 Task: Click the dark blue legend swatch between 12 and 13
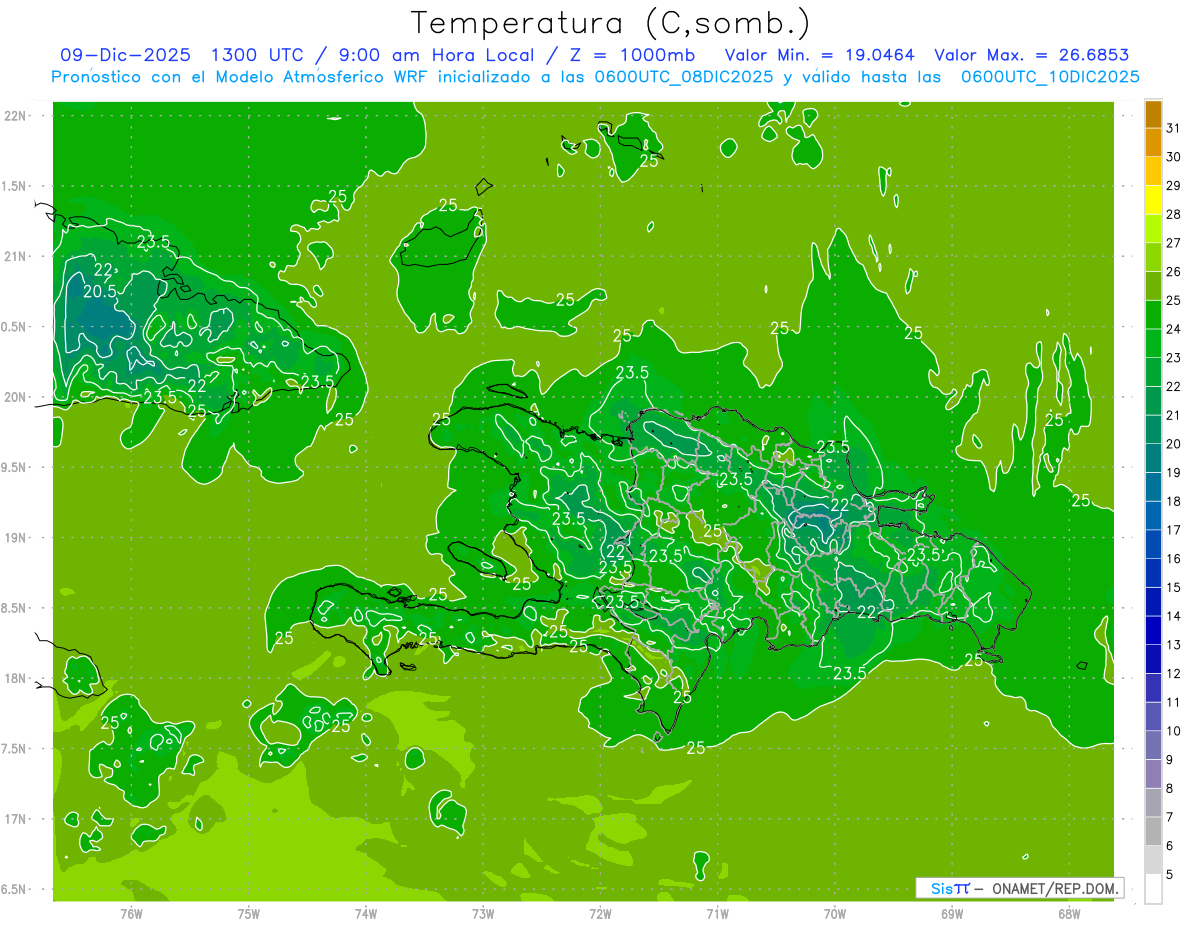click(x=1153, y=659)
